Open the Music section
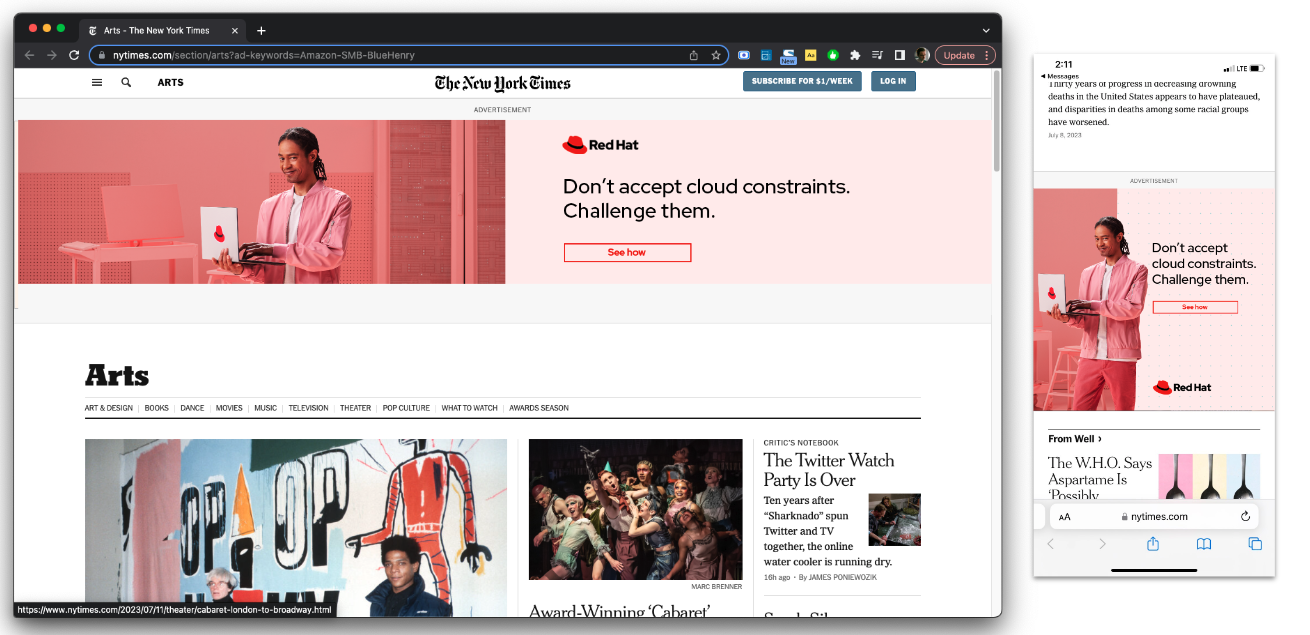1310x635 pixels. coord(265,408)
